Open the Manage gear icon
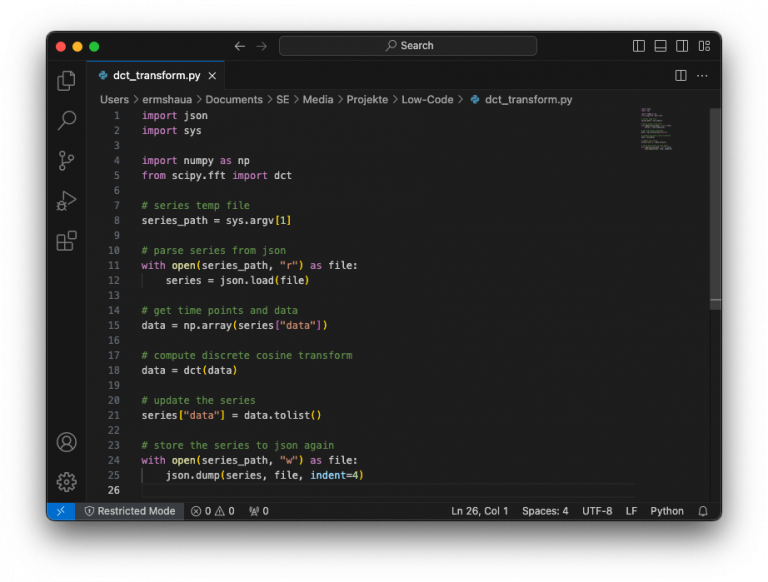Viewport: 768px width, 582px height. (x=67, y=482)
